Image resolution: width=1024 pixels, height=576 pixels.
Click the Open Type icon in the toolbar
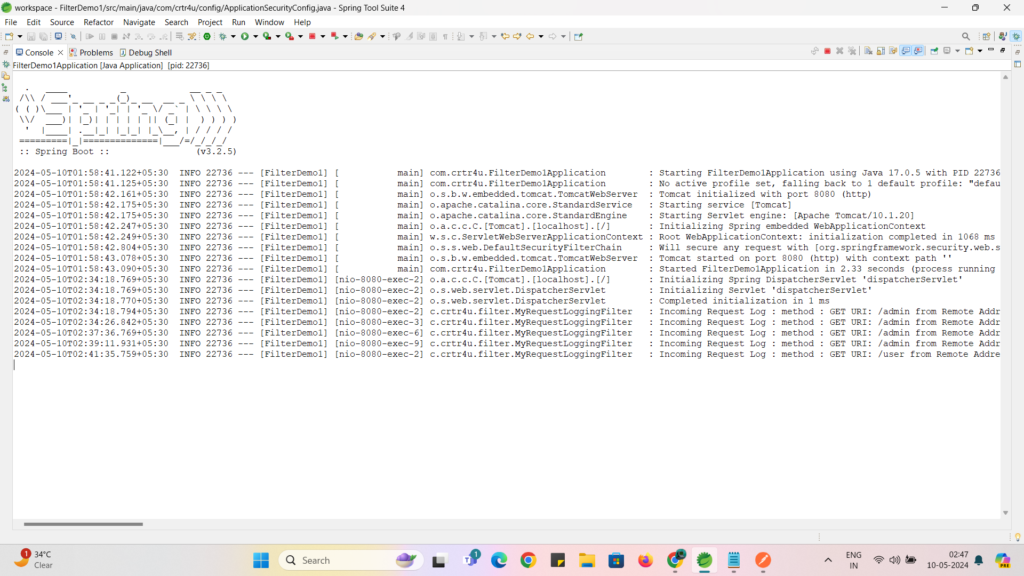359,37
